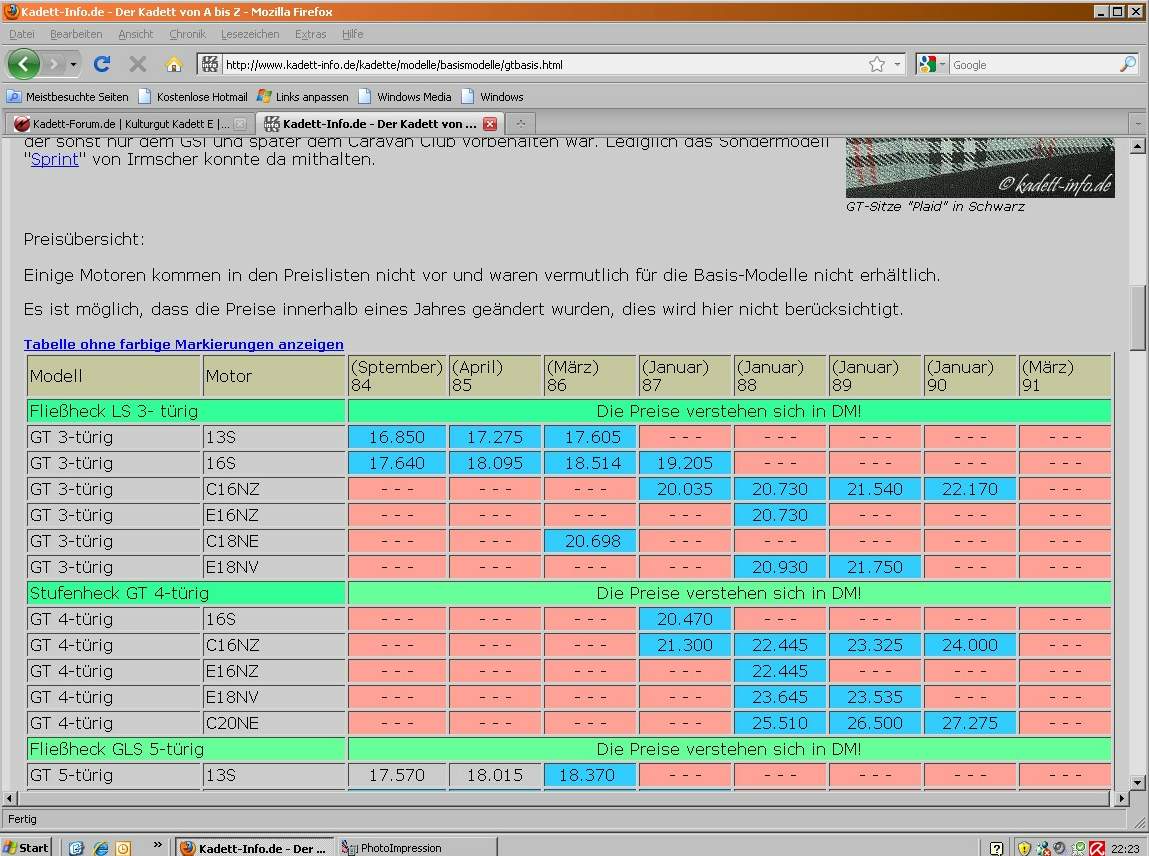Open the history dropdown next to forward button
The image size is (1149, 856).
pyautogui.click(x=73, y=64)
